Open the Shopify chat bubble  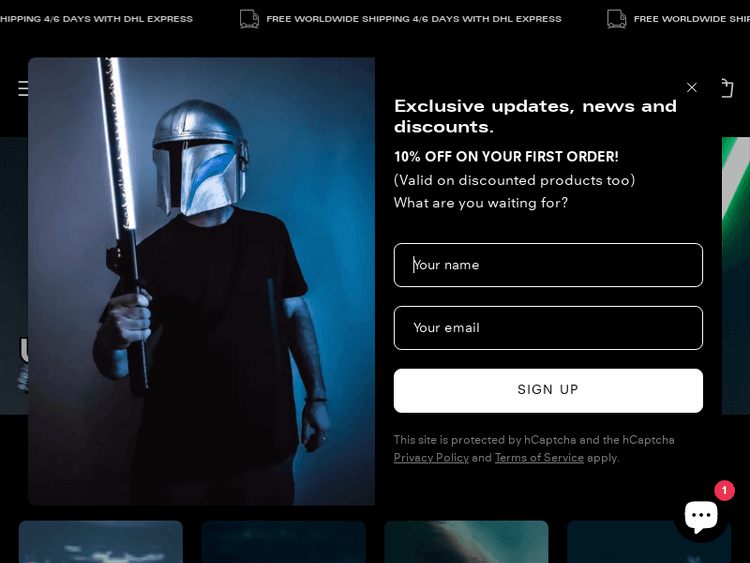coord(700,516)
